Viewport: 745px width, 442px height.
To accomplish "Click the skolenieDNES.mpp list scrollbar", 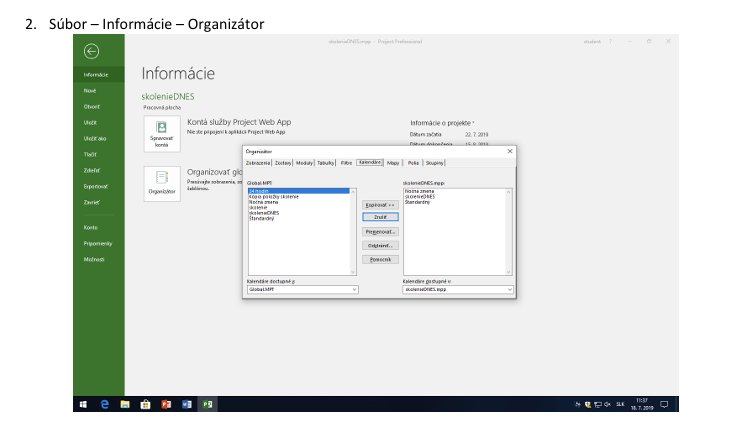I will 508,231.
